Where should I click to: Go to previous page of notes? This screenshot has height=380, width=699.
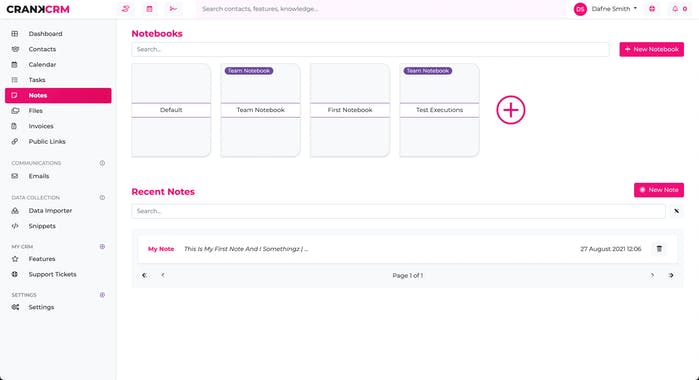point(163,275)
